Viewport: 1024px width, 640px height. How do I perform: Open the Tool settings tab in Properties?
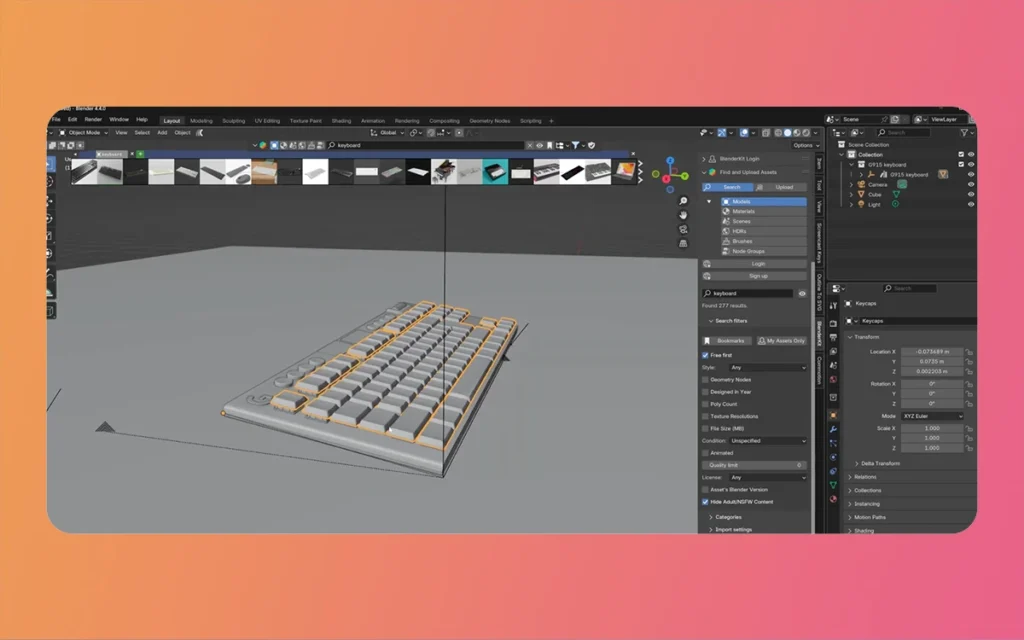tap(833, 305)
